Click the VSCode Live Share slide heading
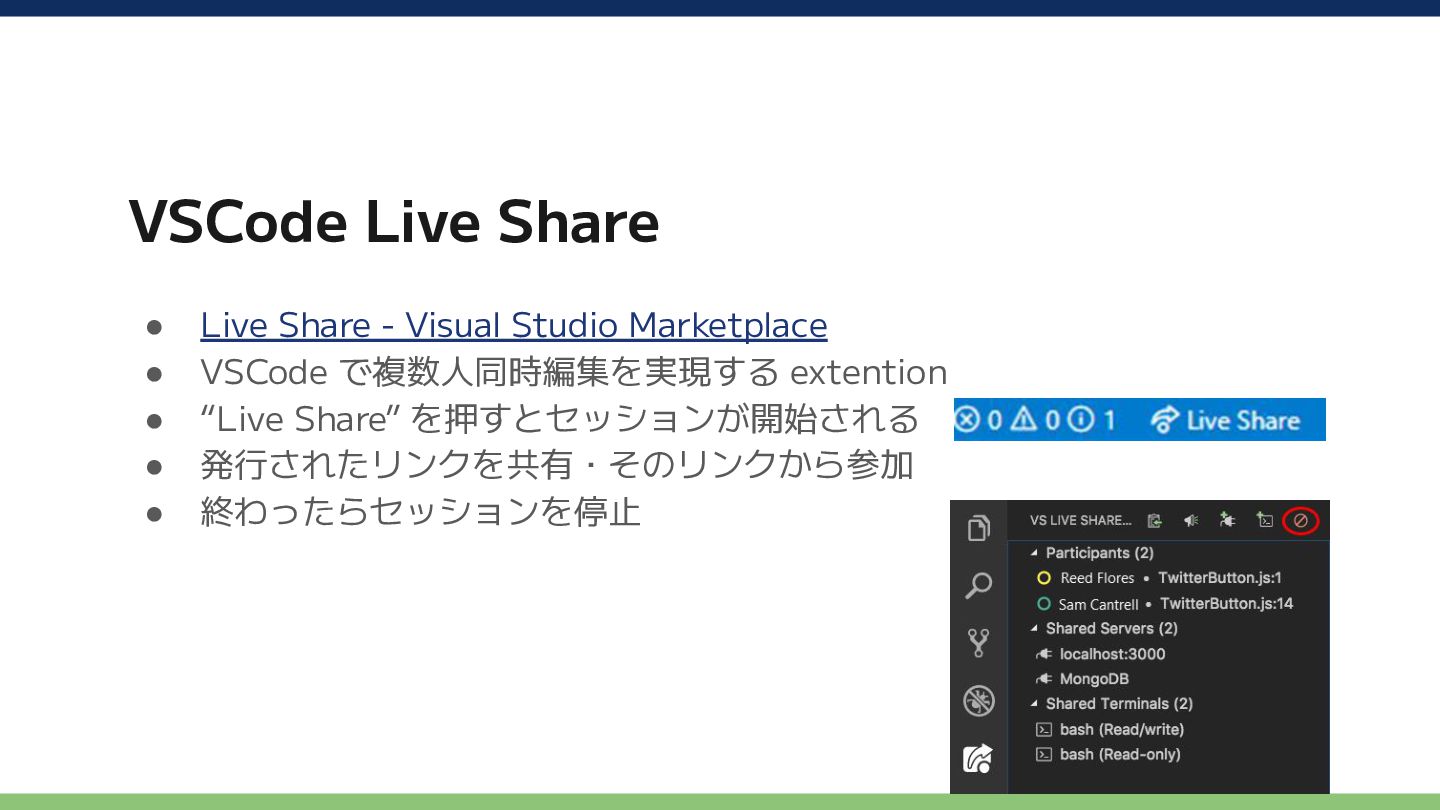1440x810 pixels. [x=394, y=222]
